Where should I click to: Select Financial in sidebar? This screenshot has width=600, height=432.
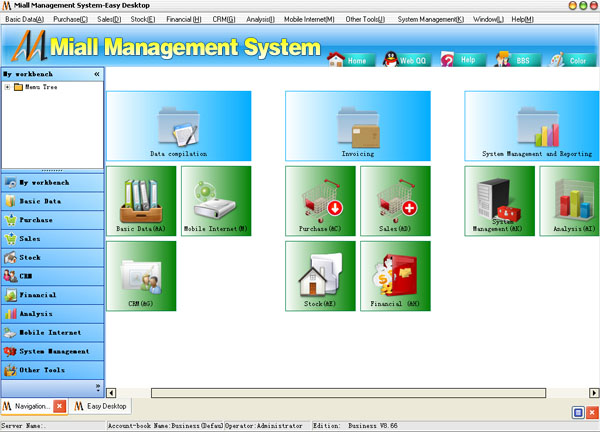point(52,295)
